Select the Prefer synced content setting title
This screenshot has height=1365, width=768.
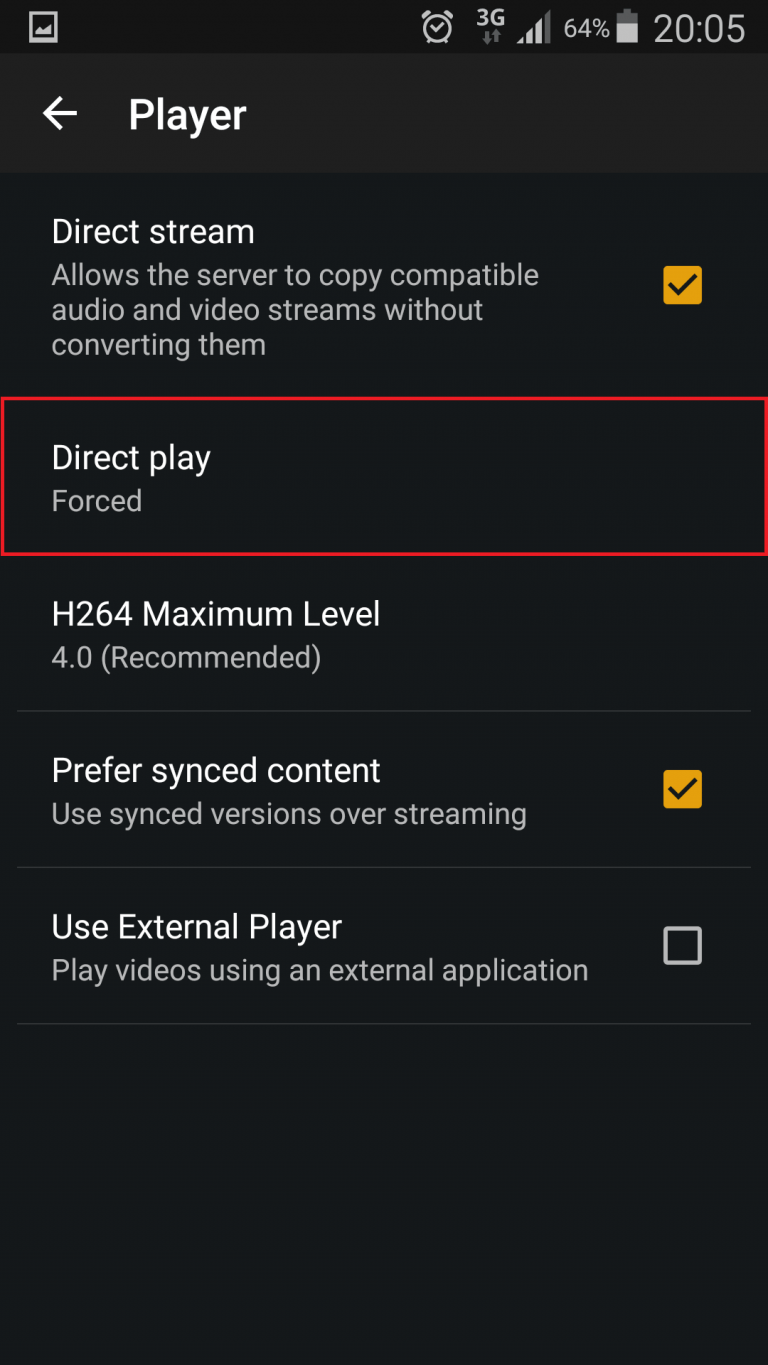(x=216, y=771)
